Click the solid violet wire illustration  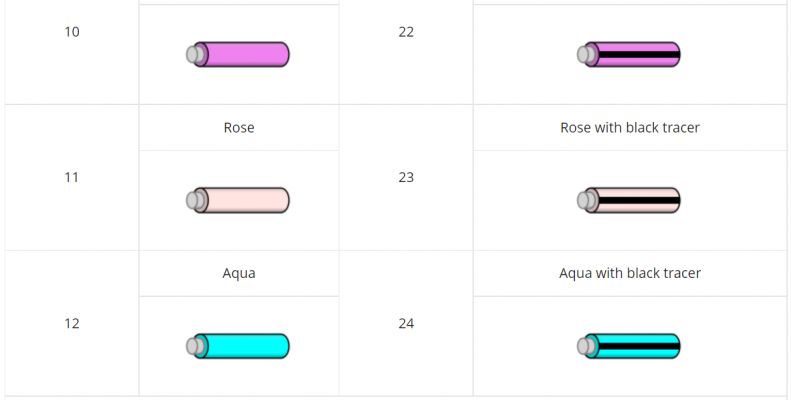click(x=241, y=54)
